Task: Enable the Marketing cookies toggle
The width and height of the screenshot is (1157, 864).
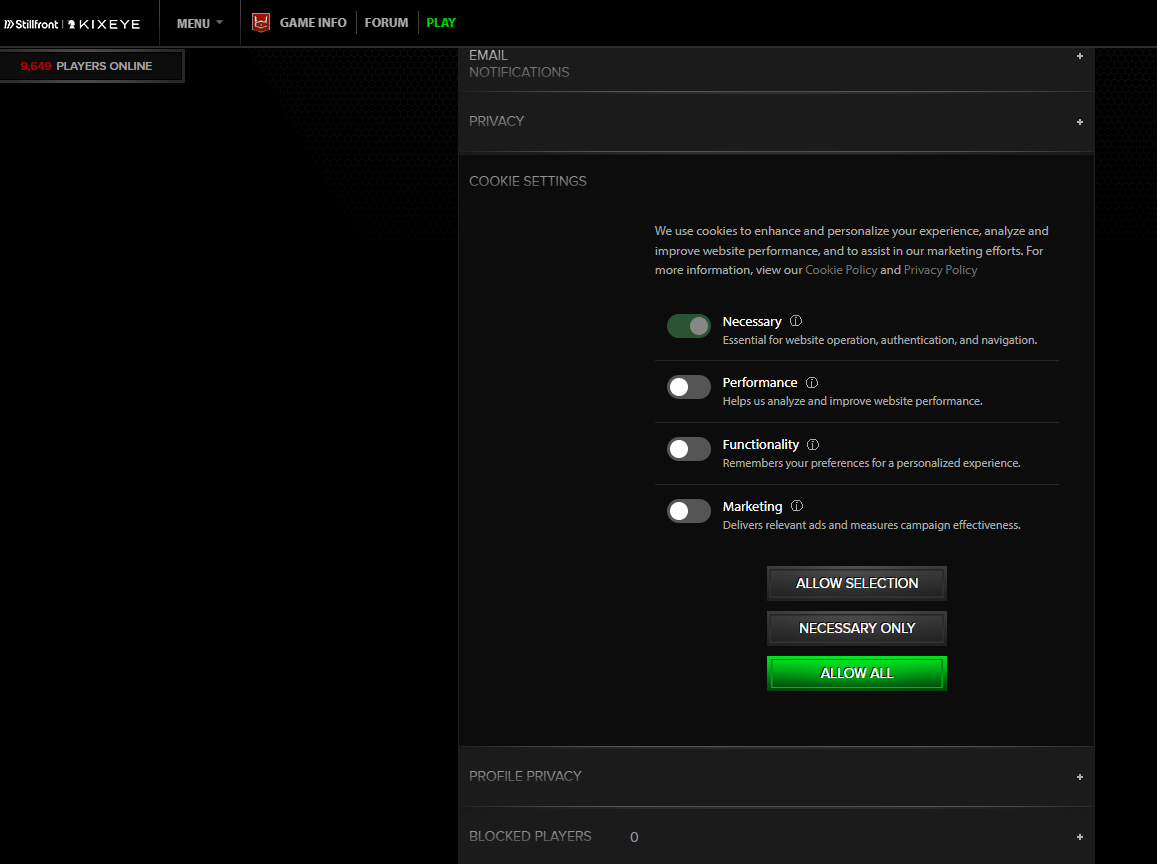Action: click(x=689, y=511)
